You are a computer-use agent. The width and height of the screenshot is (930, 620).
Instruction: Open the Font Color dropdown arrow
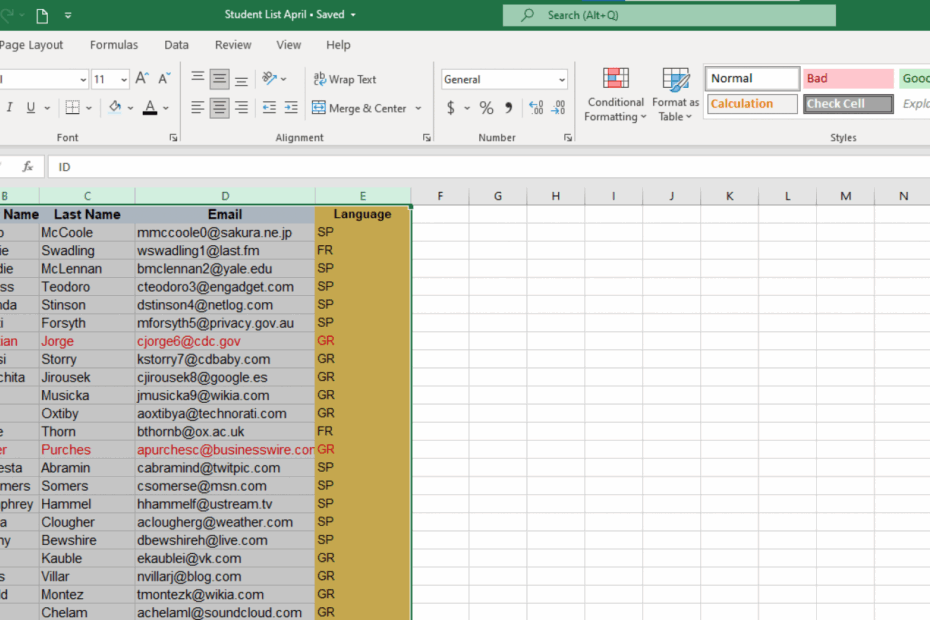[166, 108]
